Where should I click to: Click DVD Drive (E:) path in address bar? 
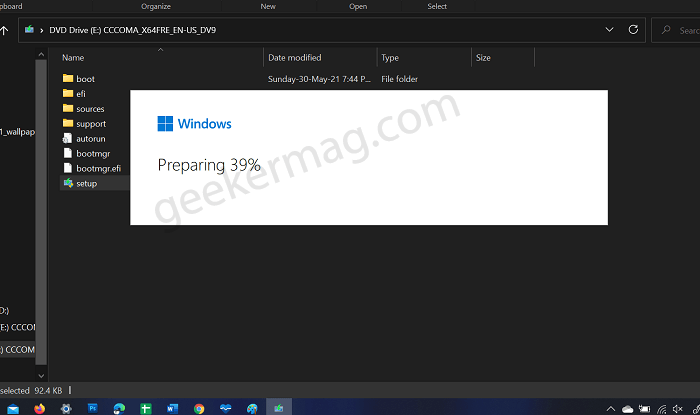pyautogui.click(x=133, y=30)
